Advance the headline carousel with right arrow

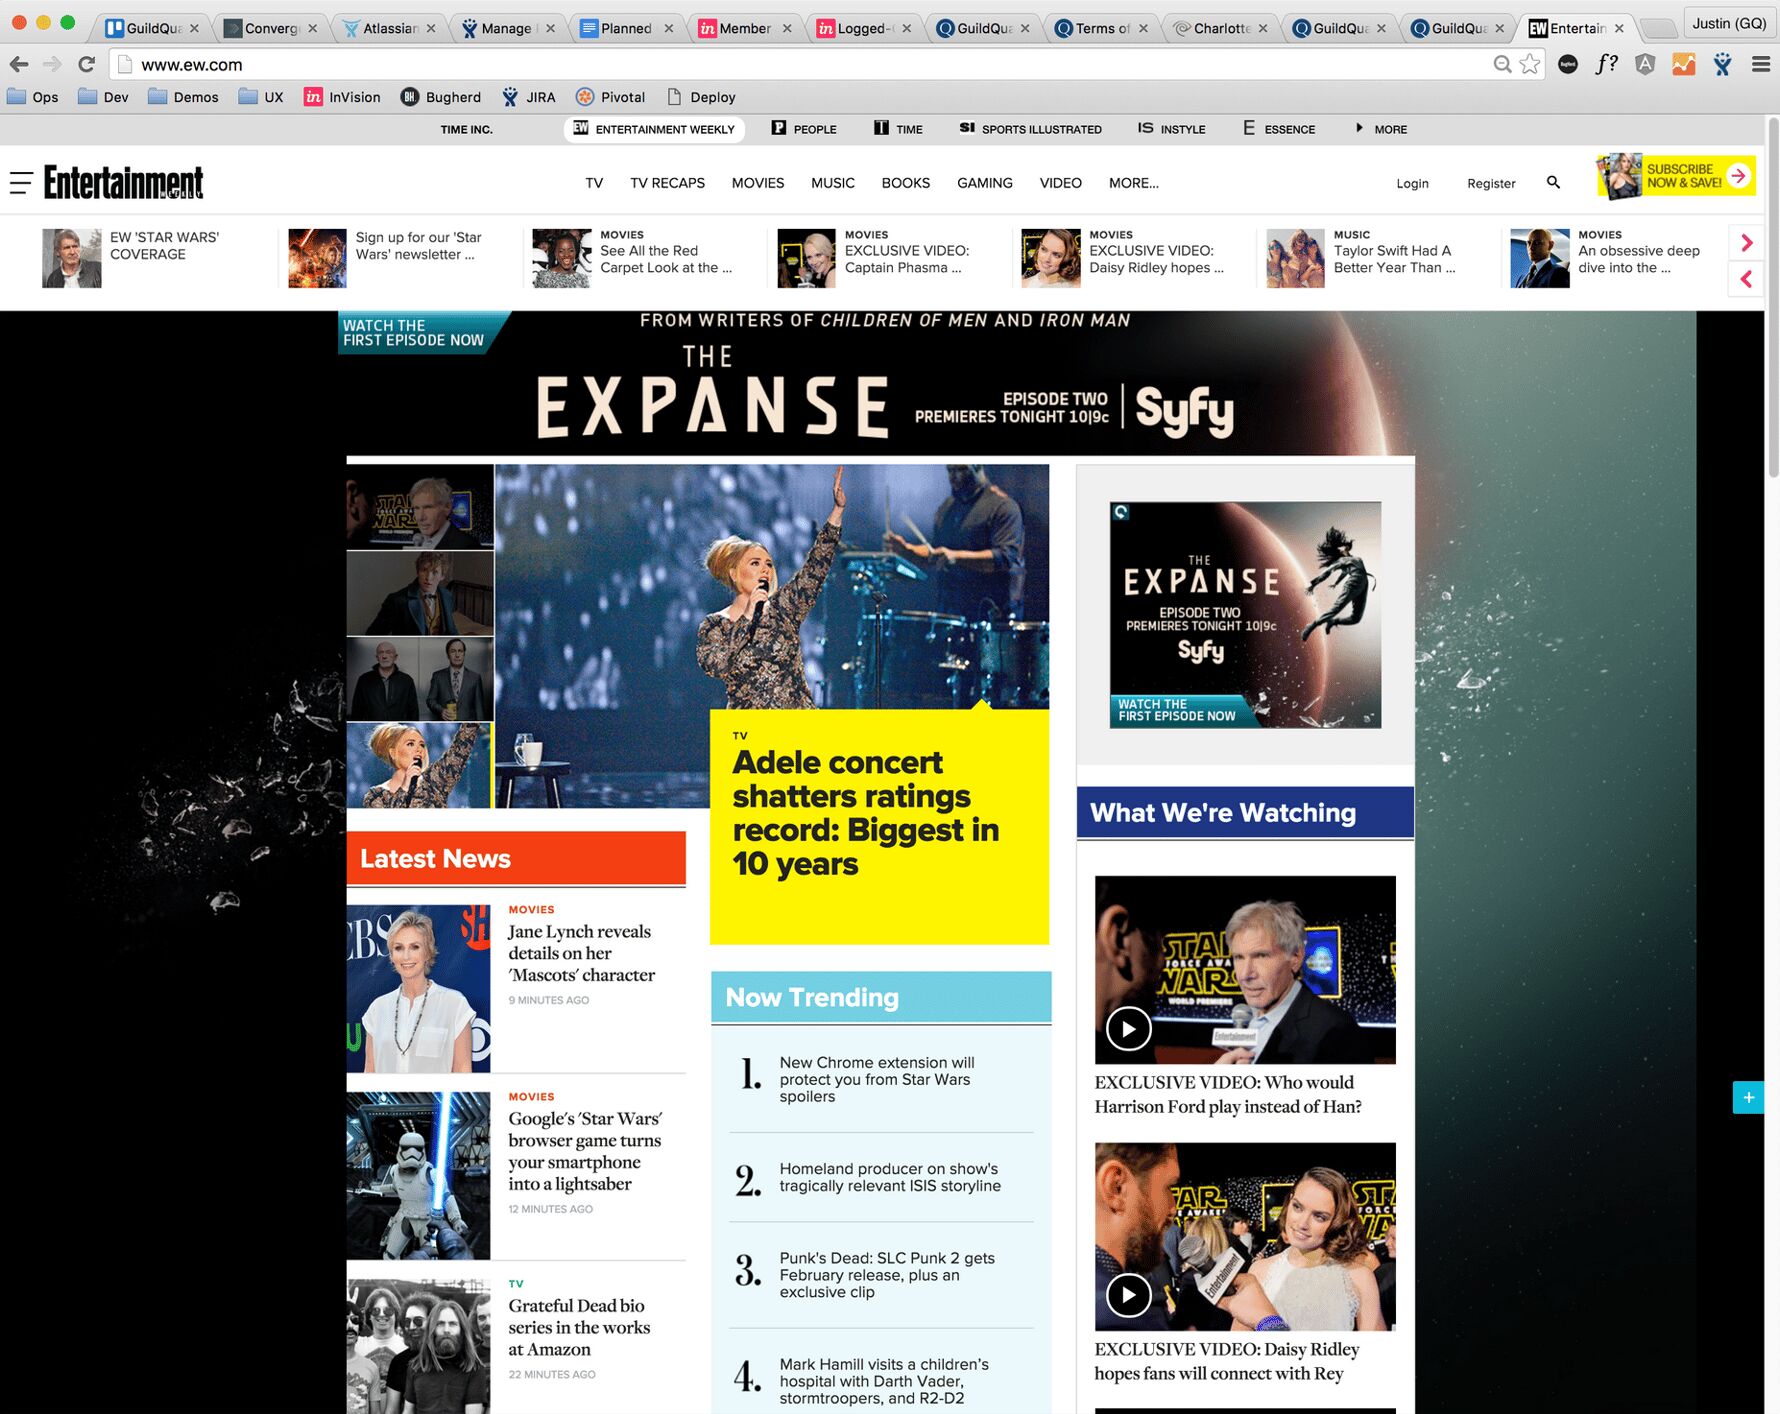1746,243
